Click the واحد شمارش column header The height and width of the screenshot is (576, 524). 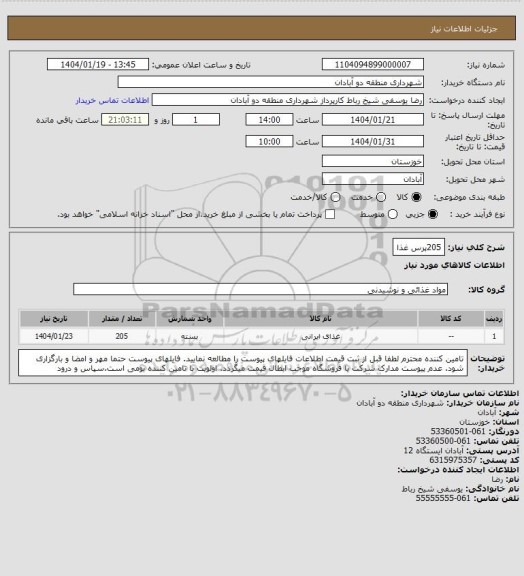pos(190,319)
